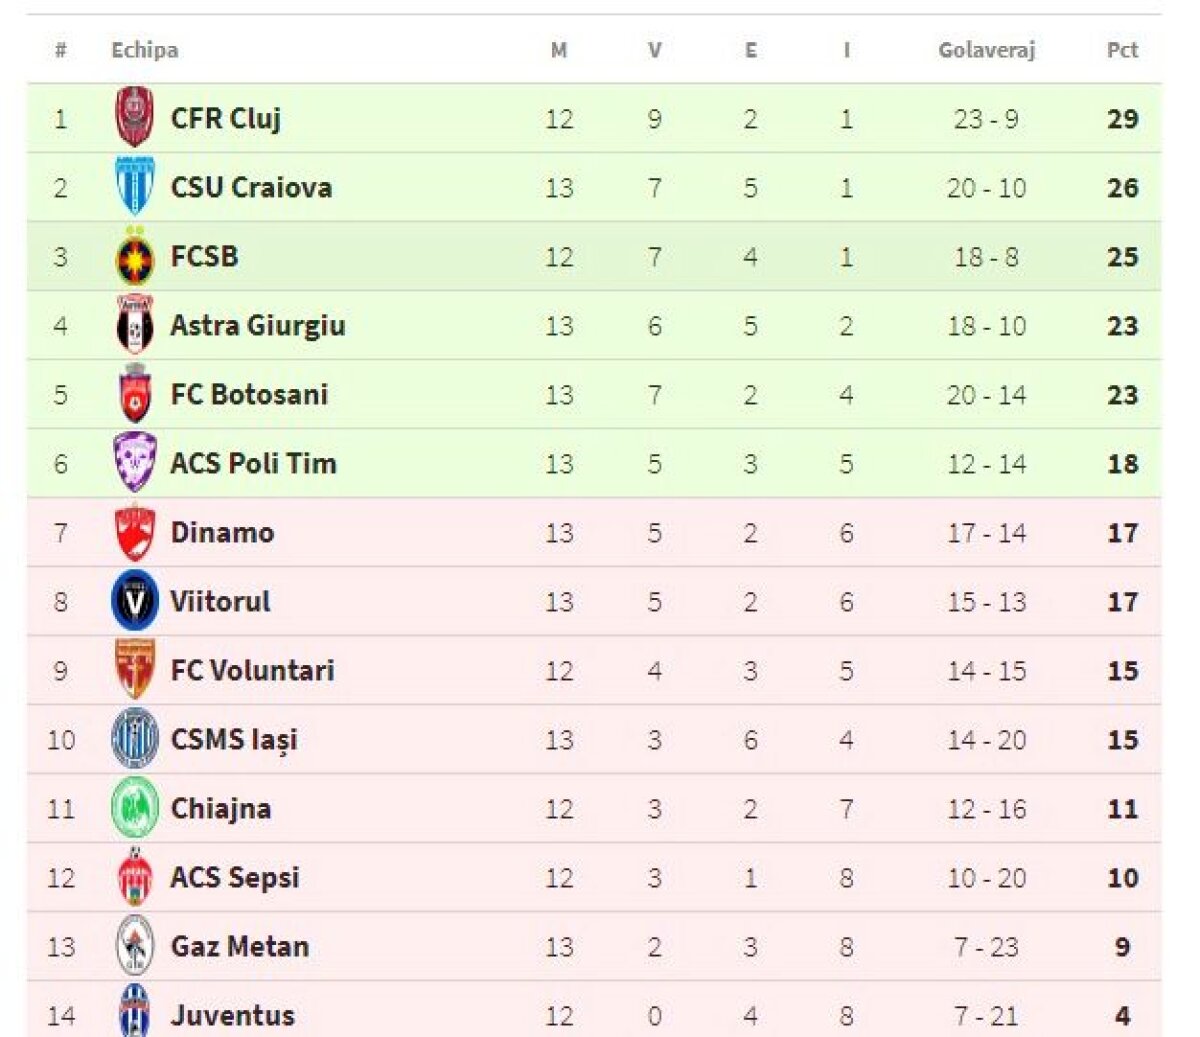Image resolution: width=1200 pixels, height=1037 pixels.
Task: Open the Juventus team name link
Action: pos(233,1016)
